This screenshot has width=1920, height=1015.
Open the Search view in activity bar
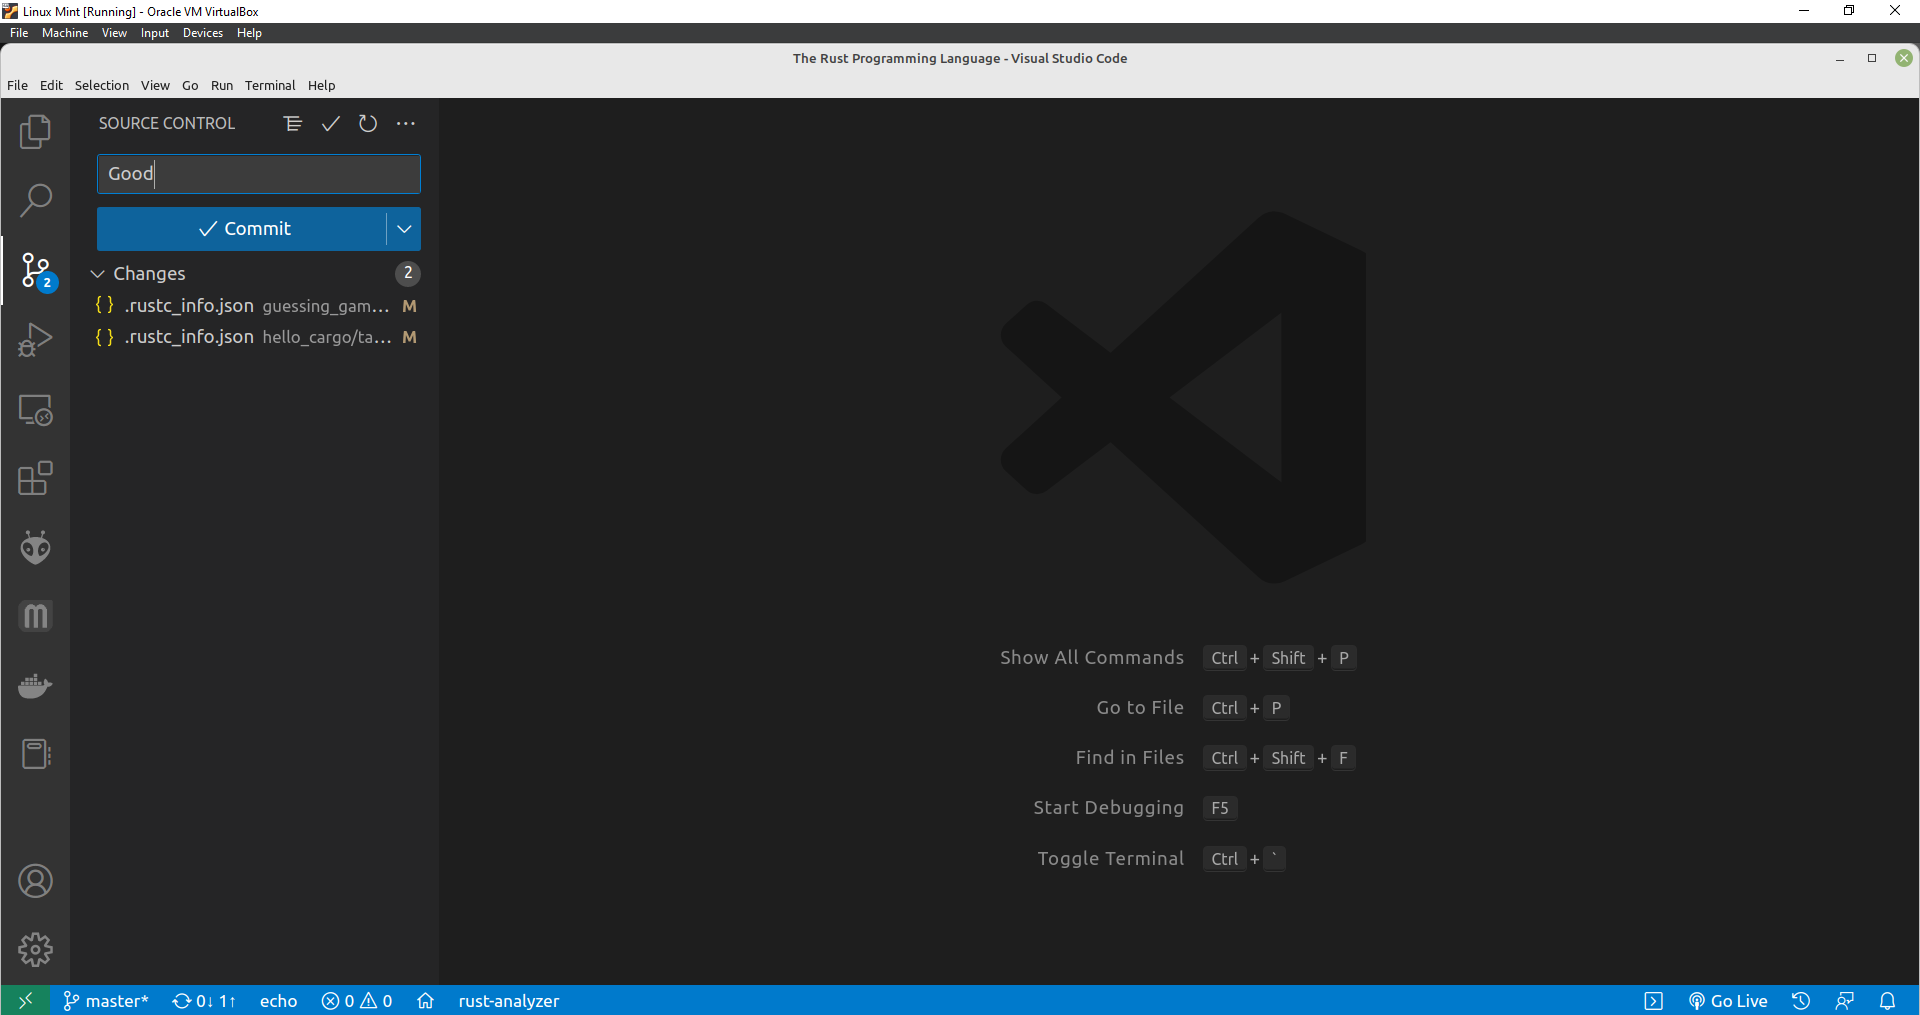tap(35, 200)
